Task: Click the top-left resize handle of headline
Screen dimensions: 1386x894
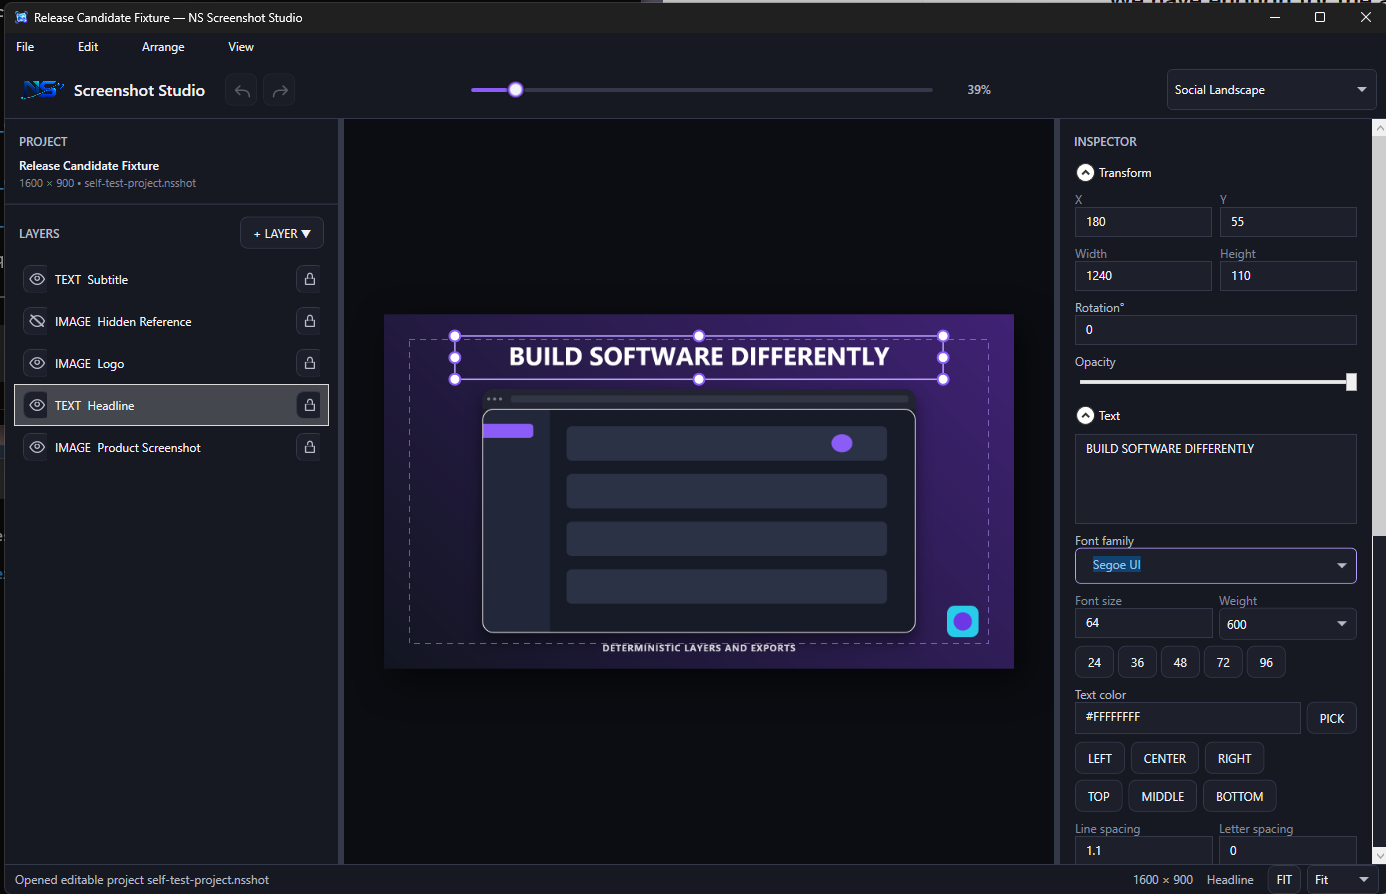Action: (455, 336)
